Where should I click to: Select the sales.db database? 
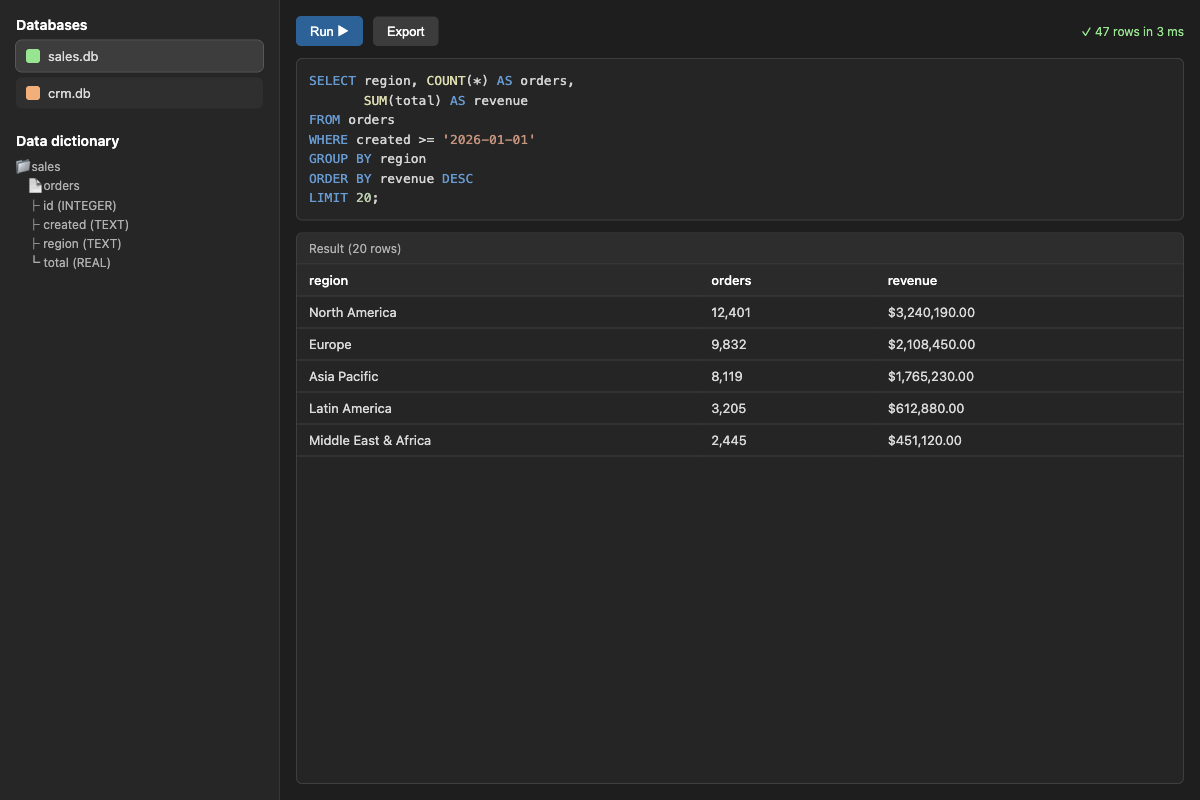(139, 56)
